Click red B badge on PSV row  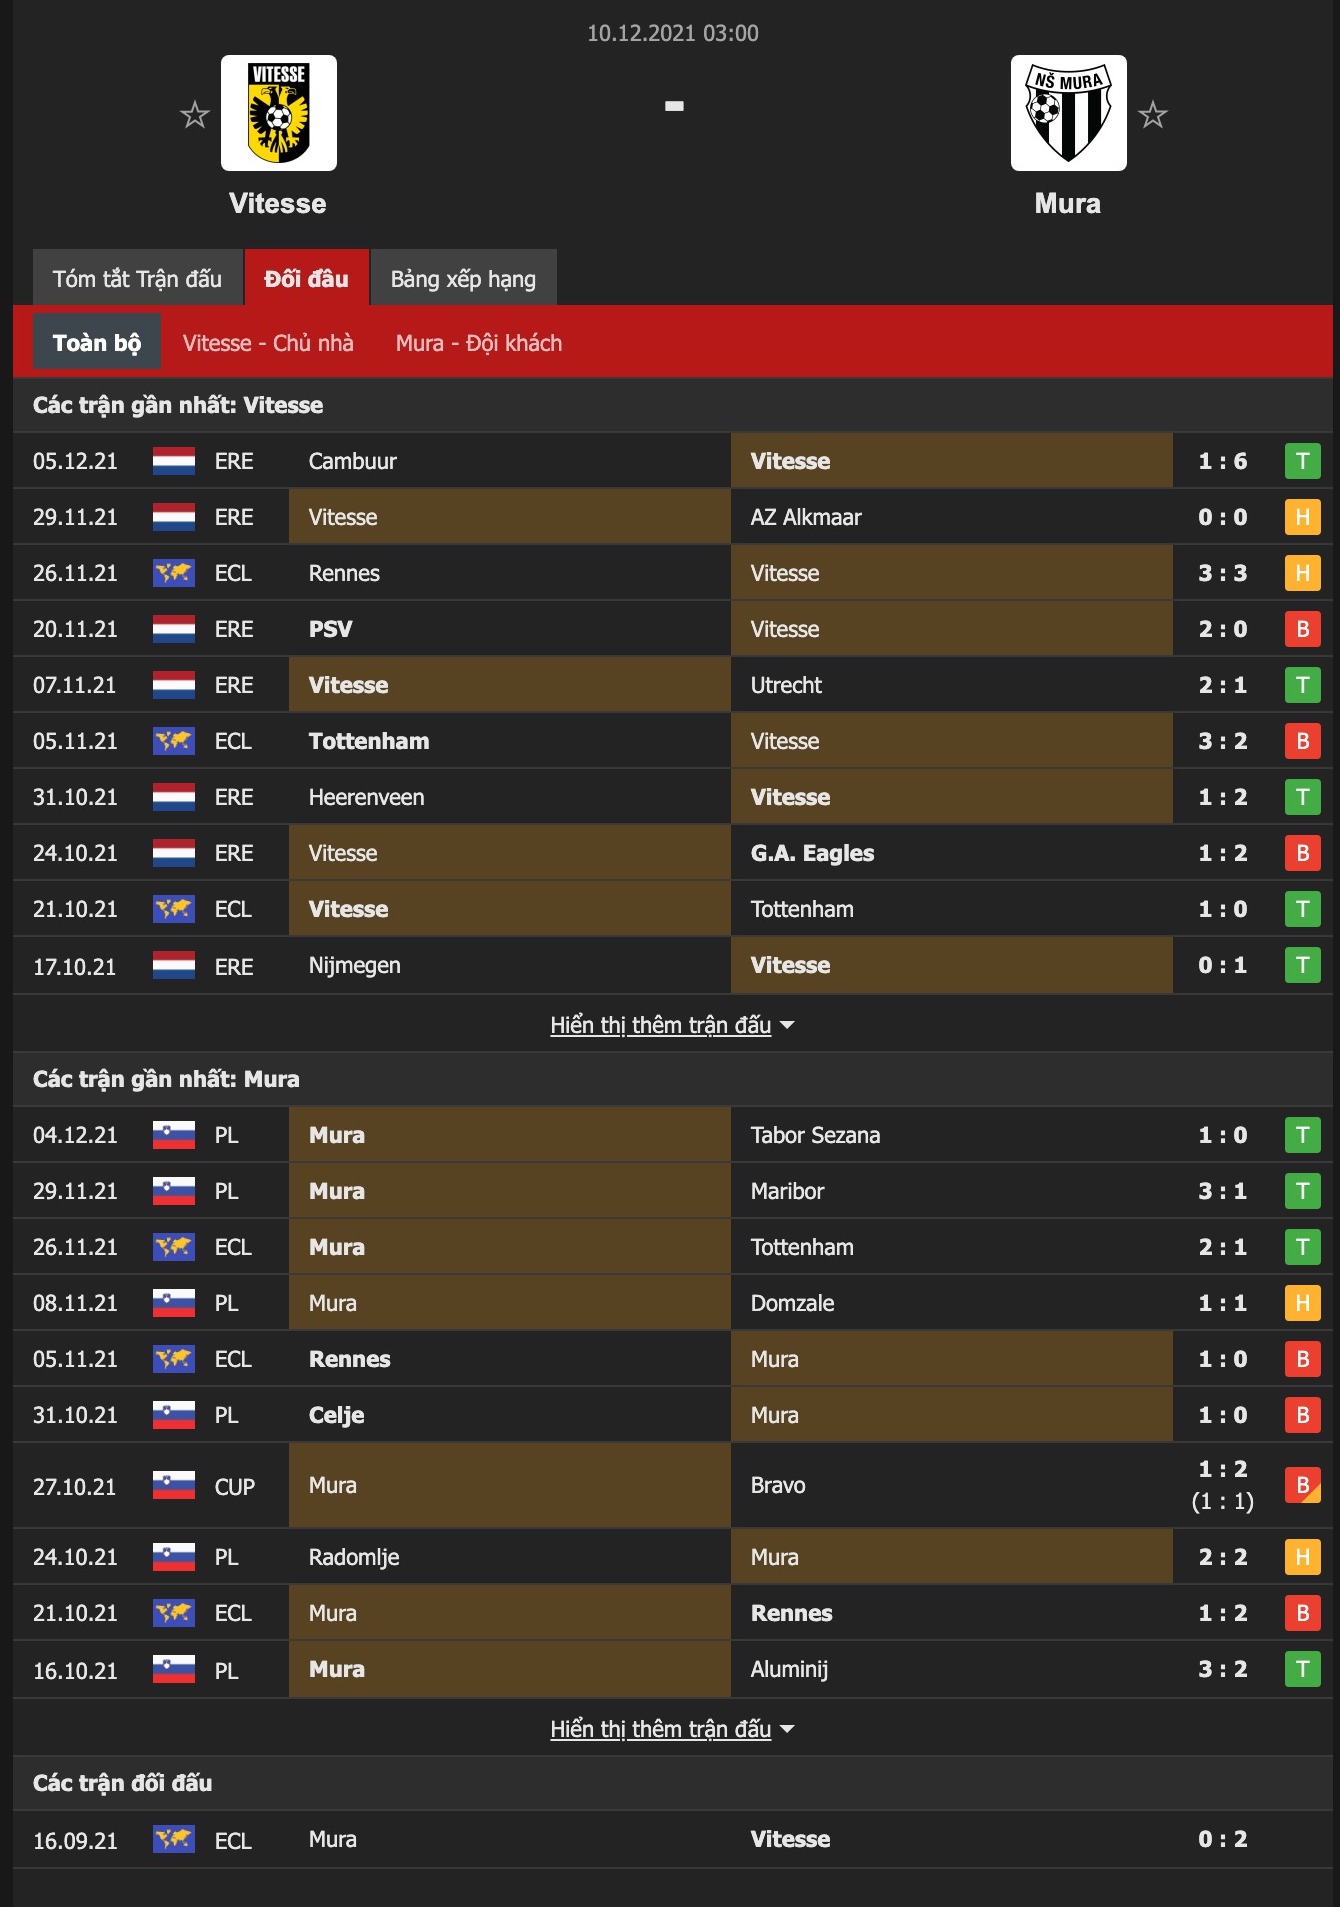tap(1303, 629)
